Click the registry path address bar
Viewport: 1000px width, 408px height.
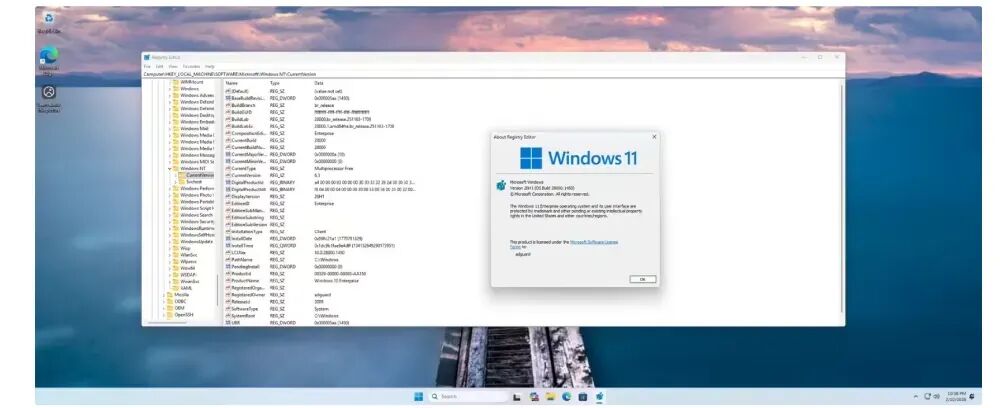pyautogui.click(x=493, y=75)
